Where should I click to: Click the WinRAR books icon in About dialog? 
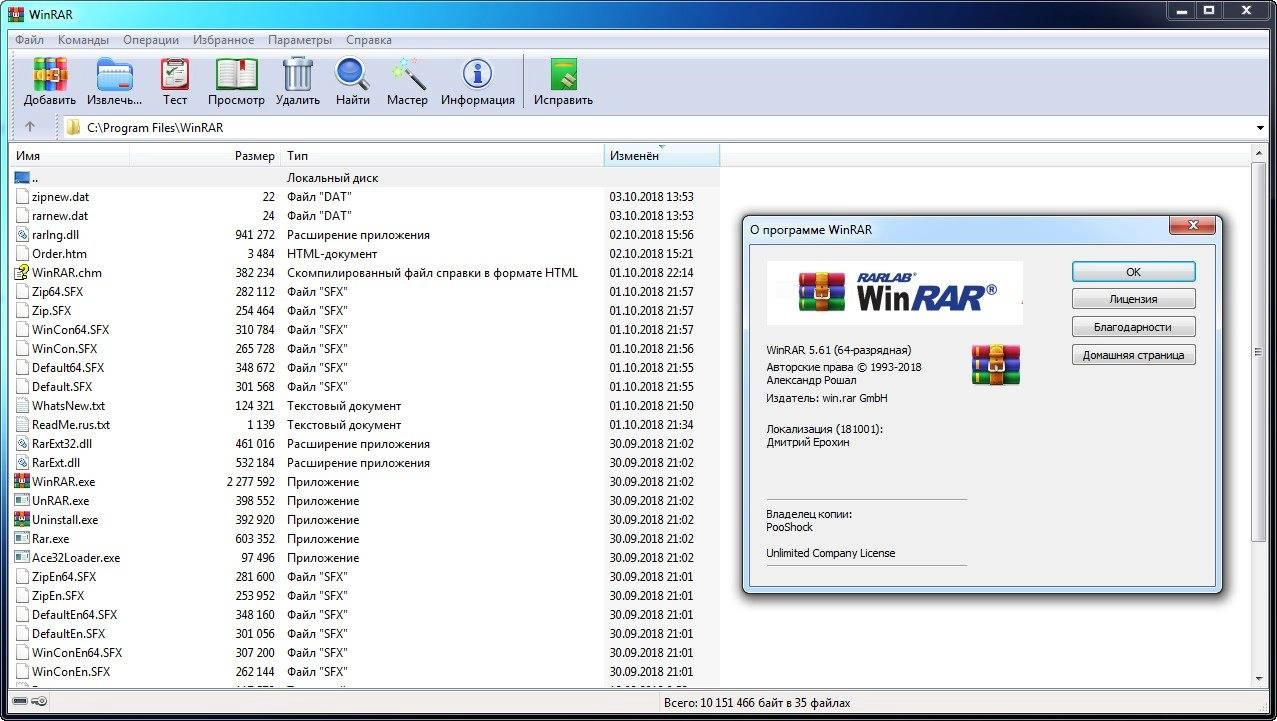996,365
